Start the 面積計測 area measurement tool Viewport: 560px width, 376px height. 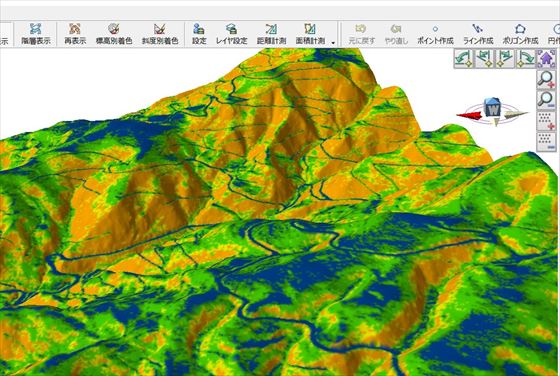[x=310, y=34]
